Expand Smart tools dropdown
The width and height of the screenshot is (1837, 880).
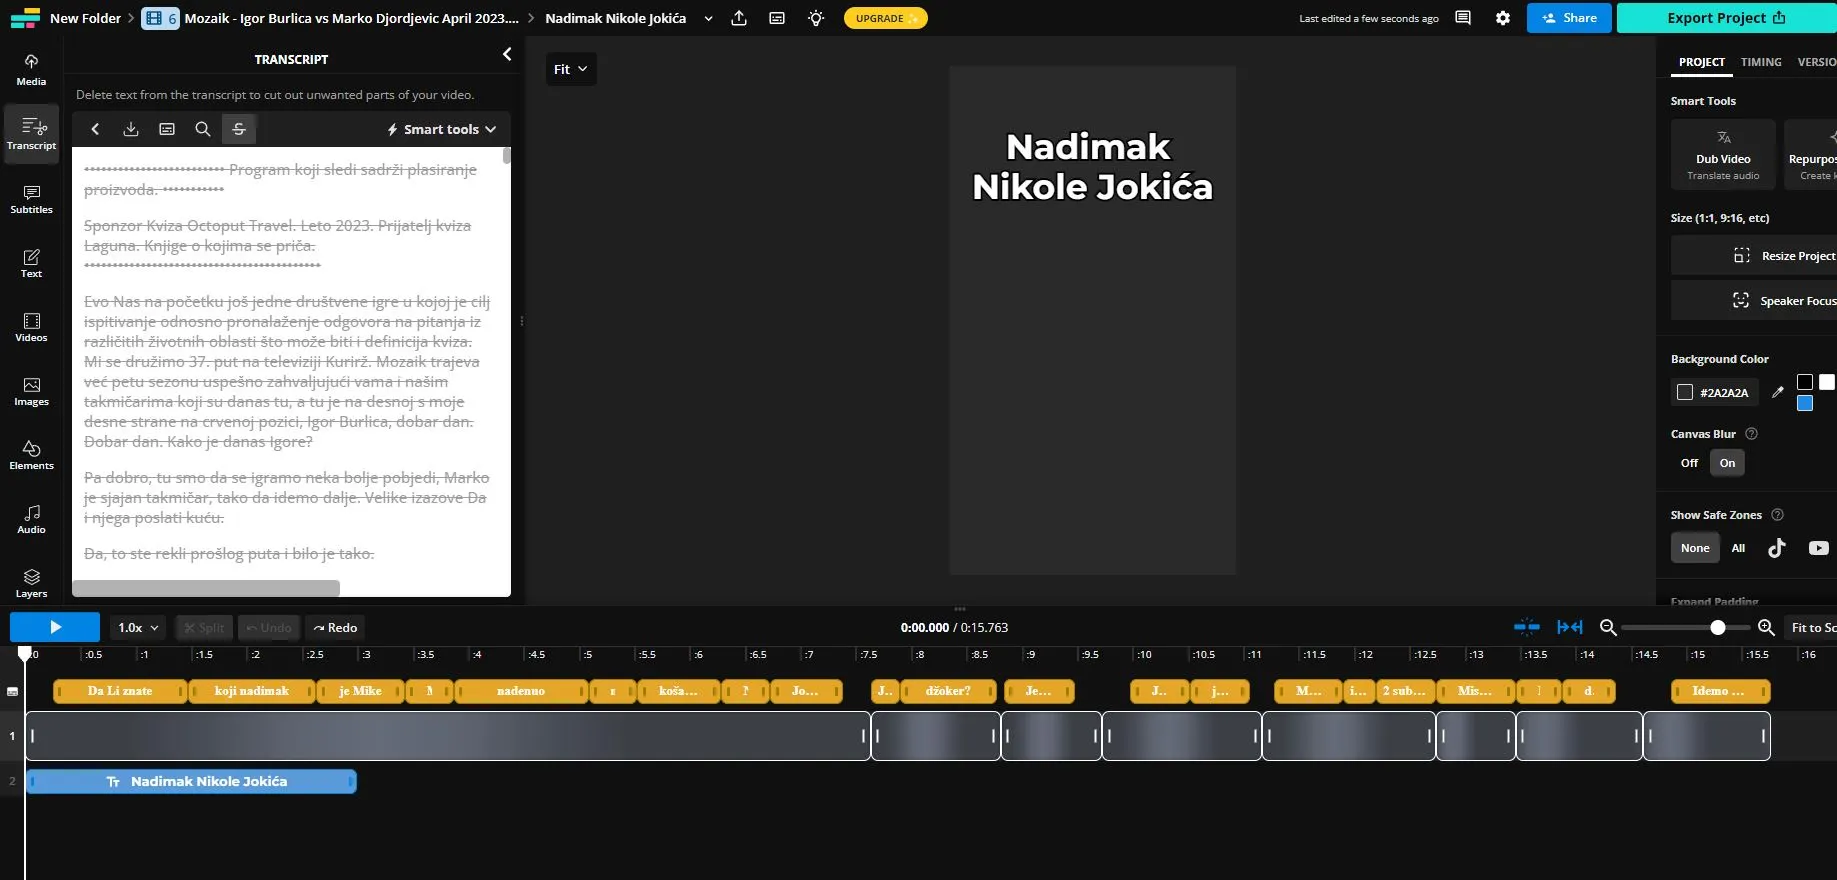(x=442, y=129)
